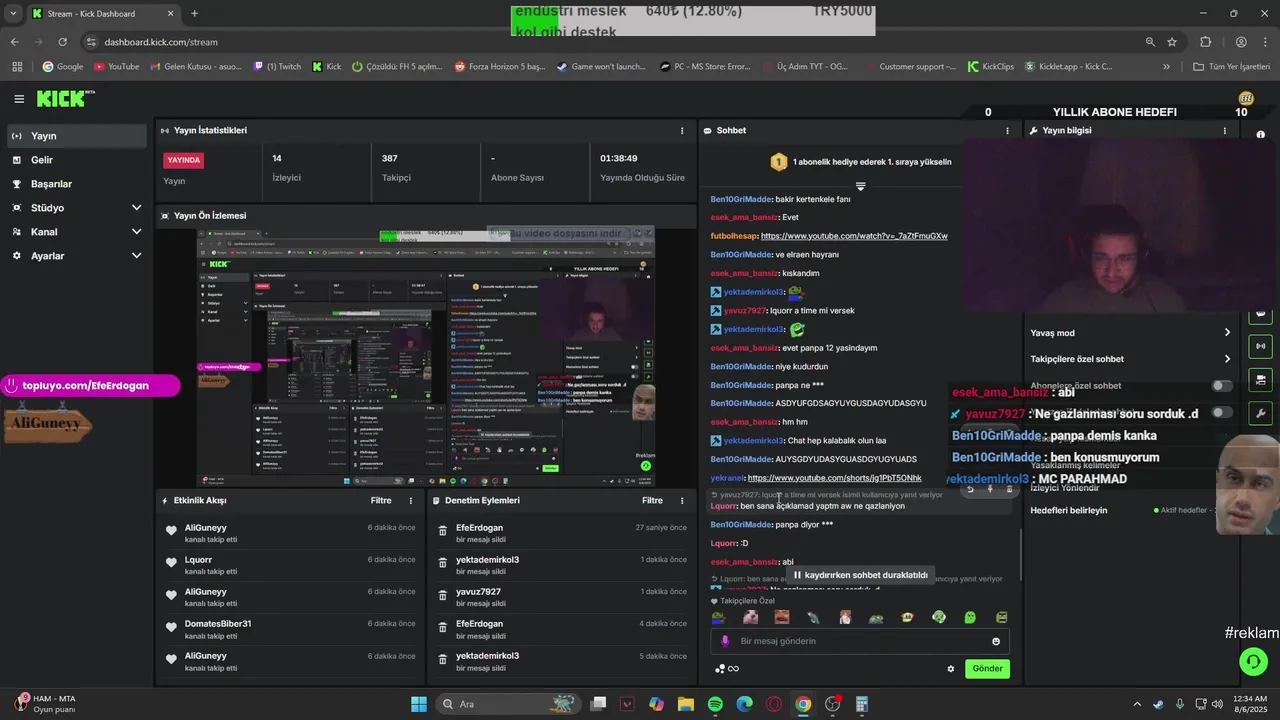Click Hedefleri belirleyin
Image resolution: width=1280 pixels, height=720 pixels.
[1069, 510]
